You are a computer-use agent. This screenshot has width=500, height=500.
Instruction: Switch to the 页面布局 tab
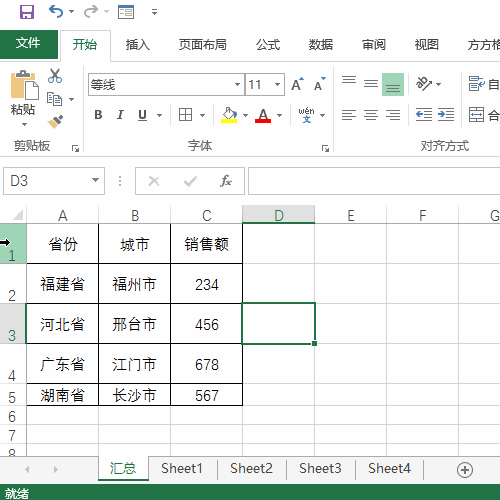202,45
